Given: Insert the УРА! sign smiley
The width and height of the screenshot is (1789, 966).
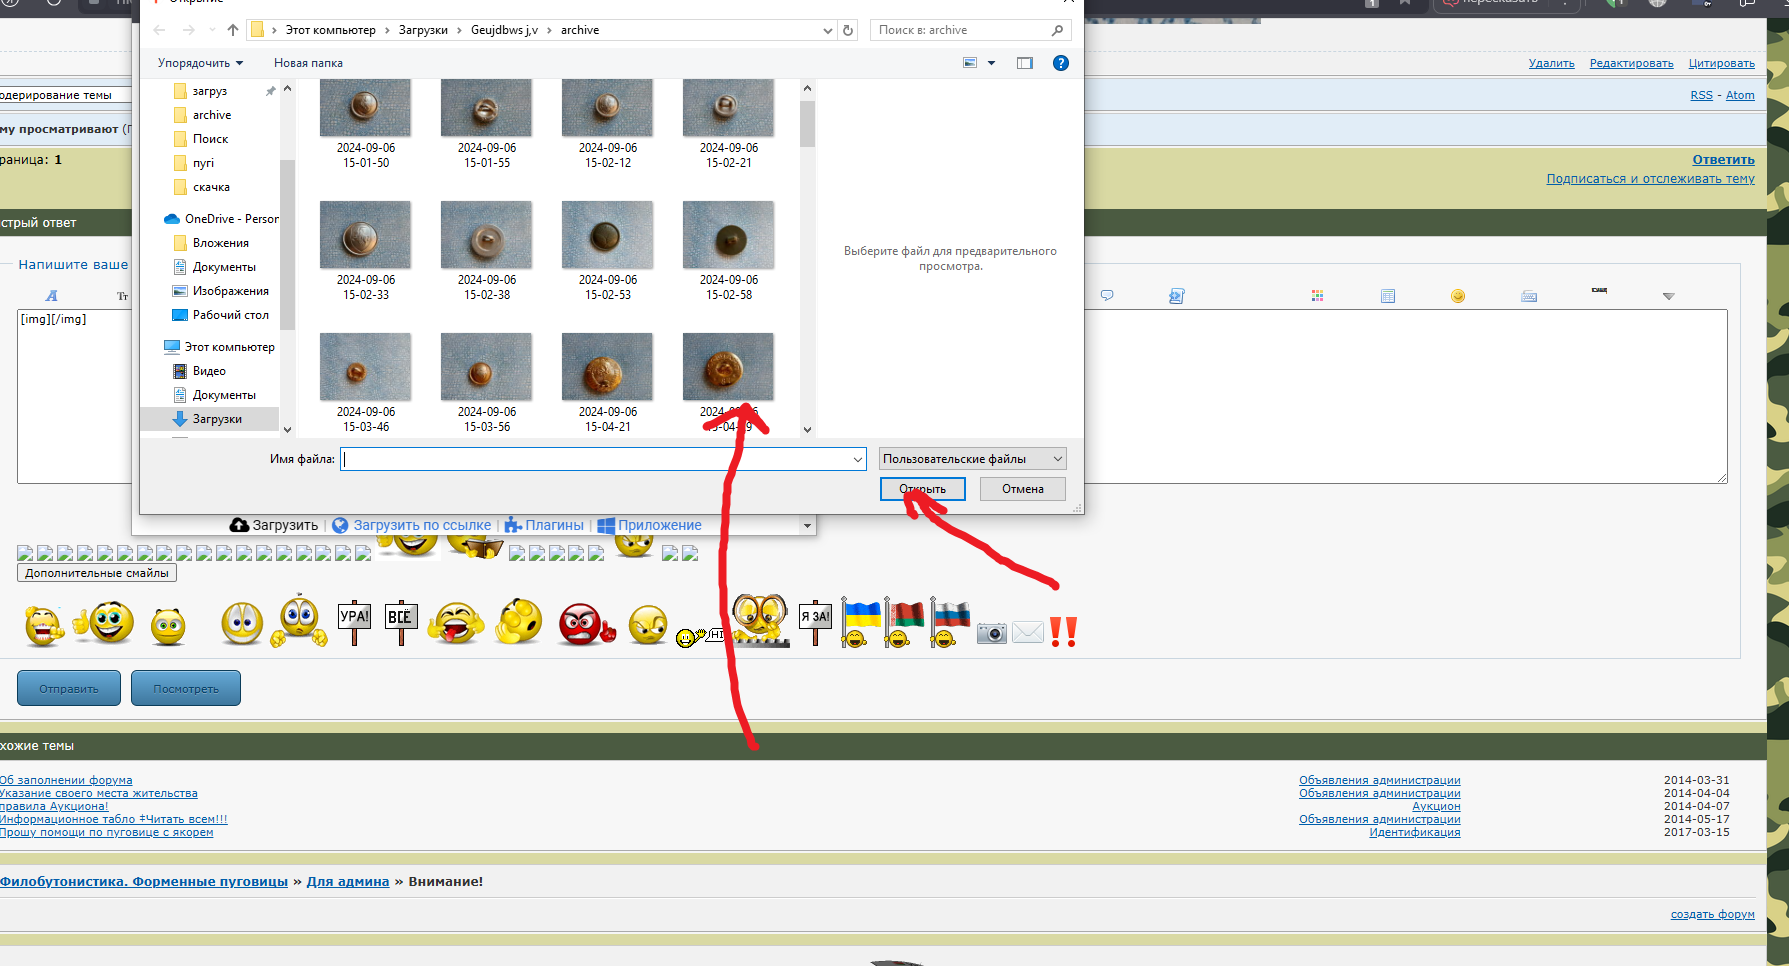Looking at the screenshot, I should tap(354, 623).
